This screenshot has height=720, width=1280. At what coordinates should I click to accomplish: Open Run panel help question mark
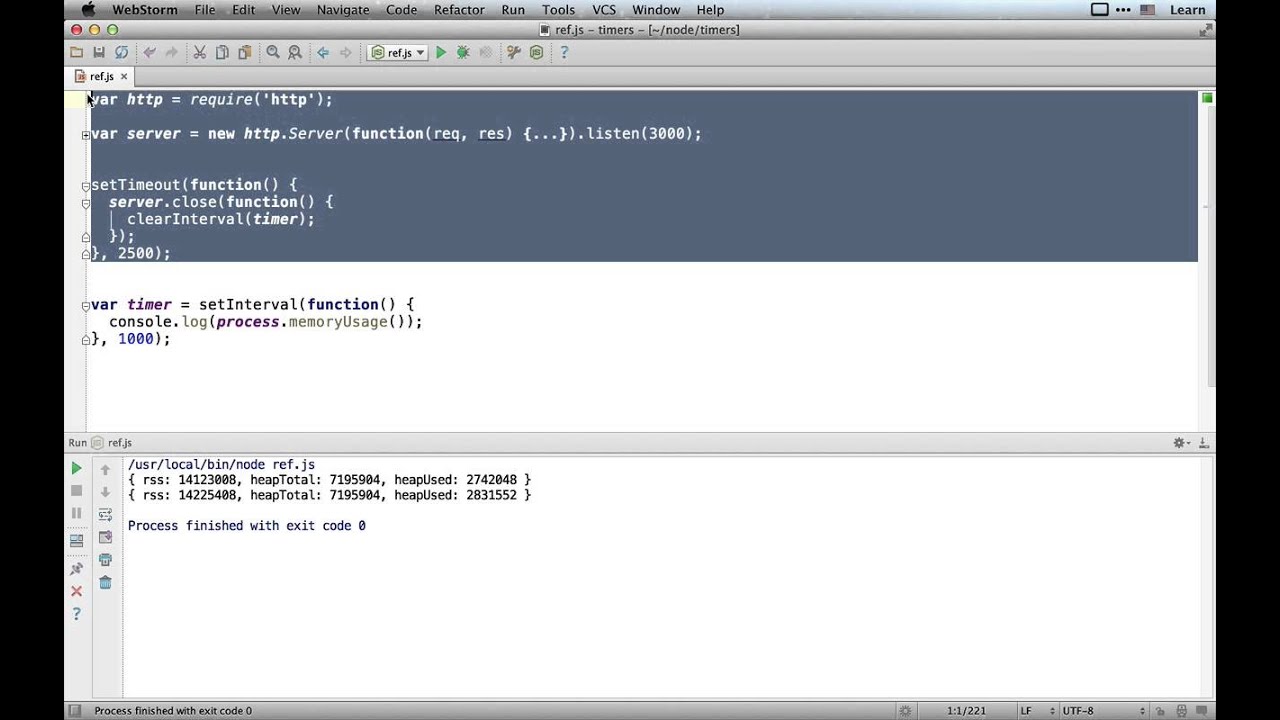point(76,614)
